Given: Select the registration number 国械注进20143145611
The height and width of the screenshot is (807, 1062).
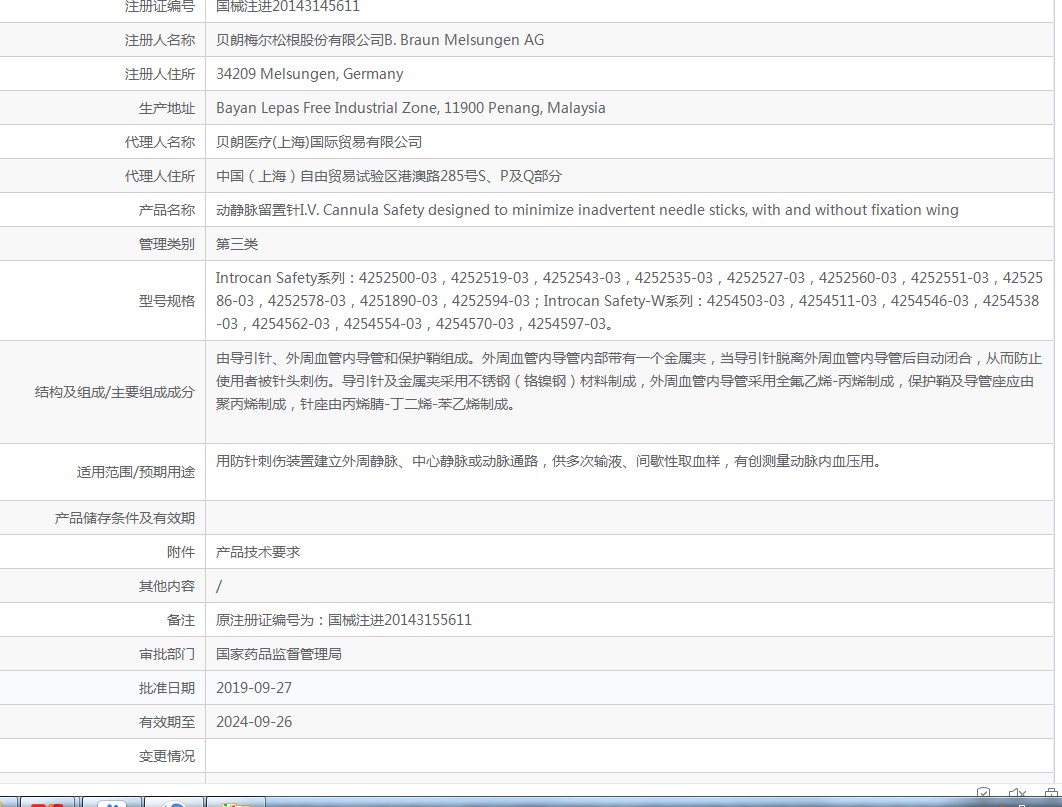Looking at the screenshot, I should pos(288,7).
